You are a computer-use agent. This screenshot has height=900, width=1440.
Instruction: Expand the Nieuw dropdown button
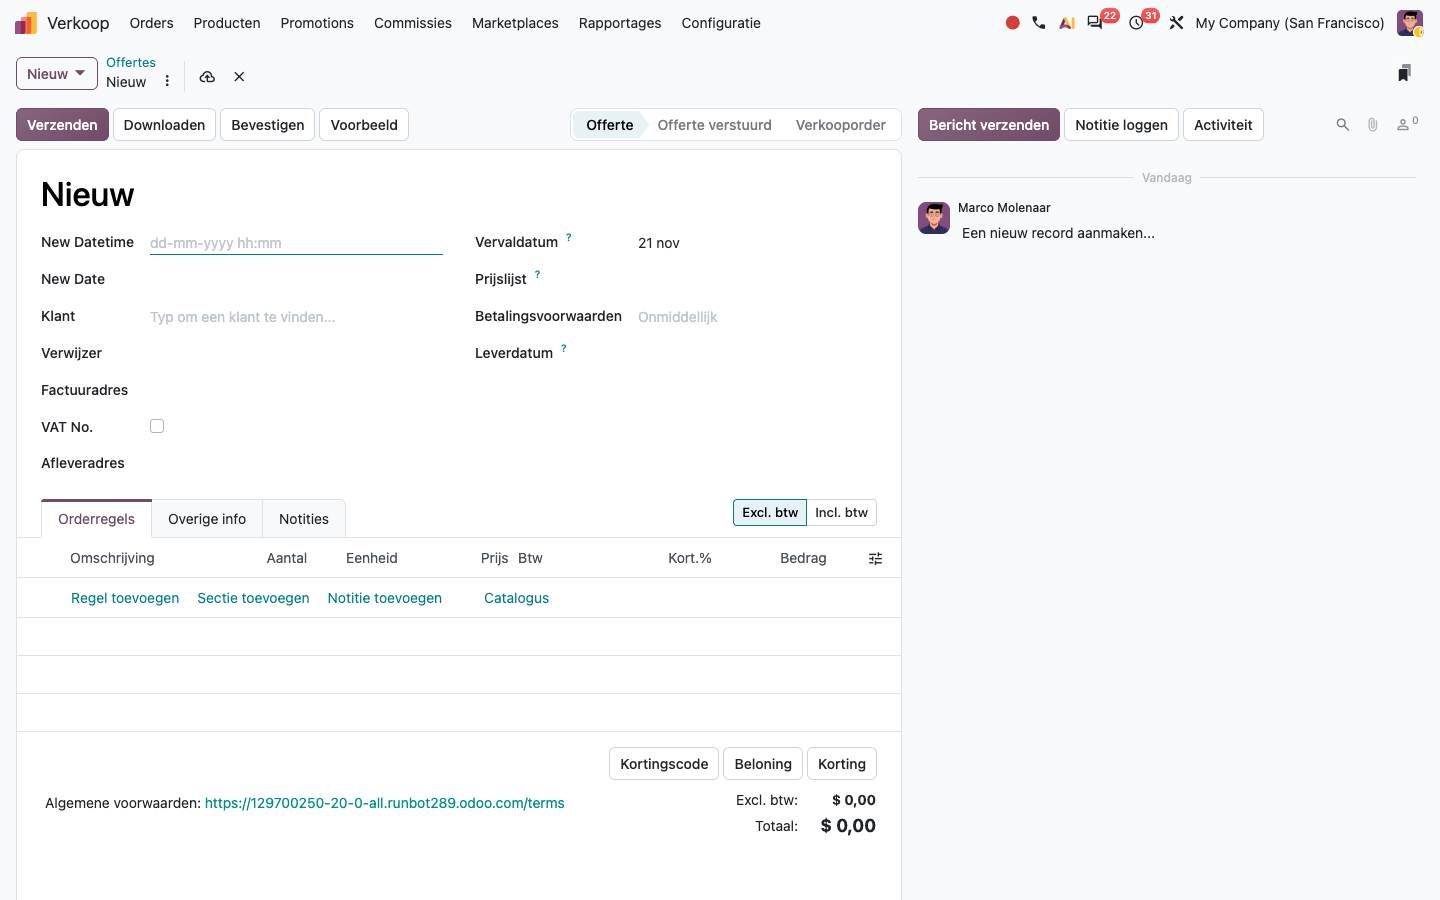coord(57,74)
